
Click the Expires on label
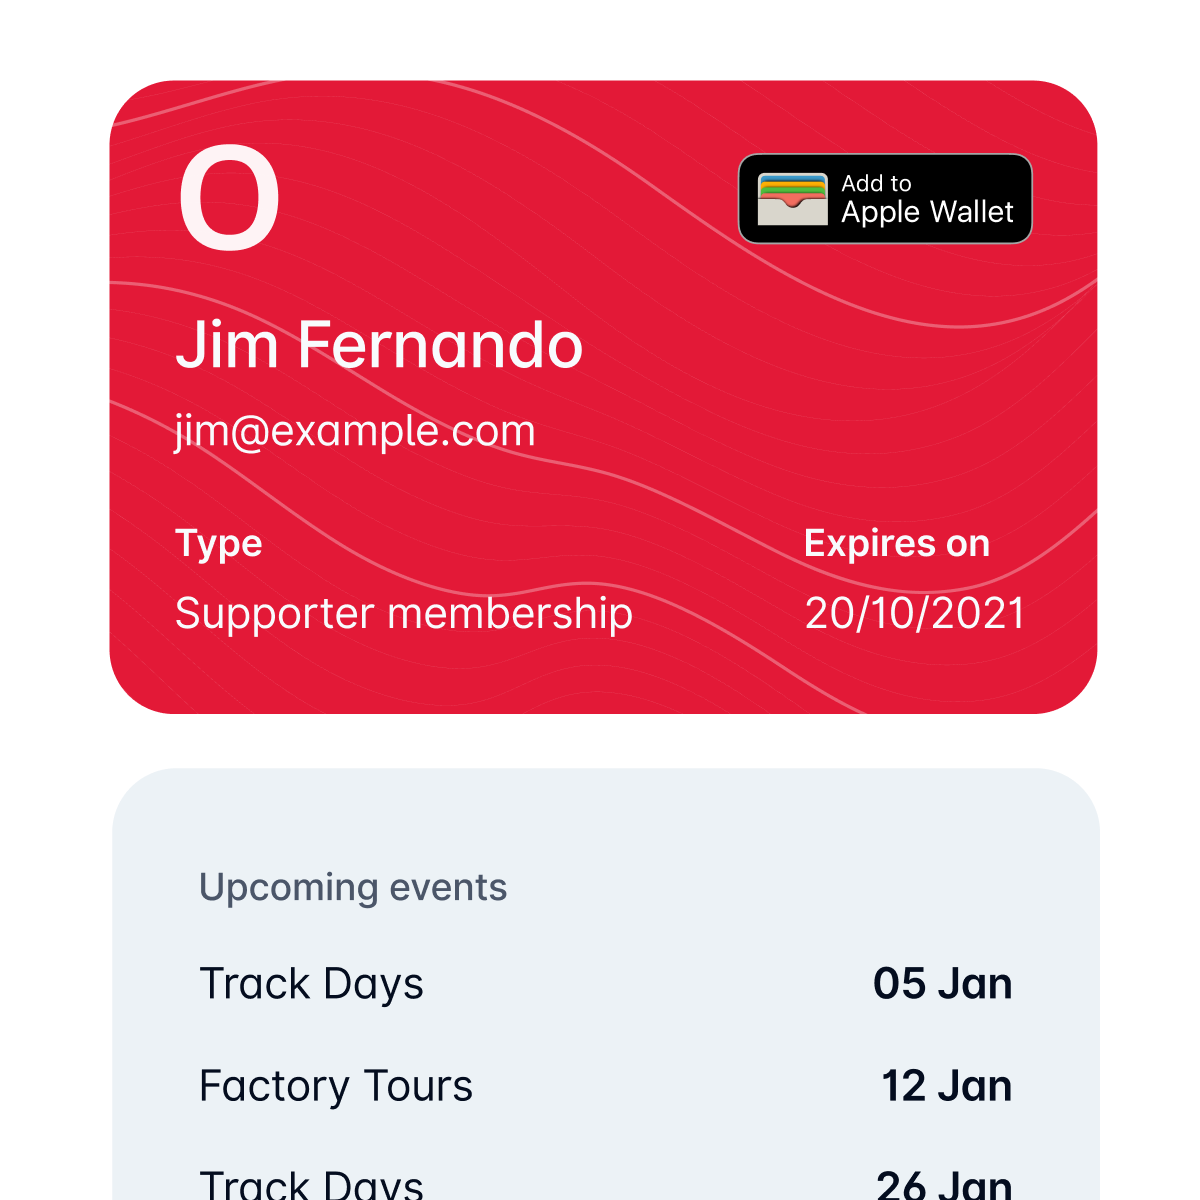click(897, 543)
